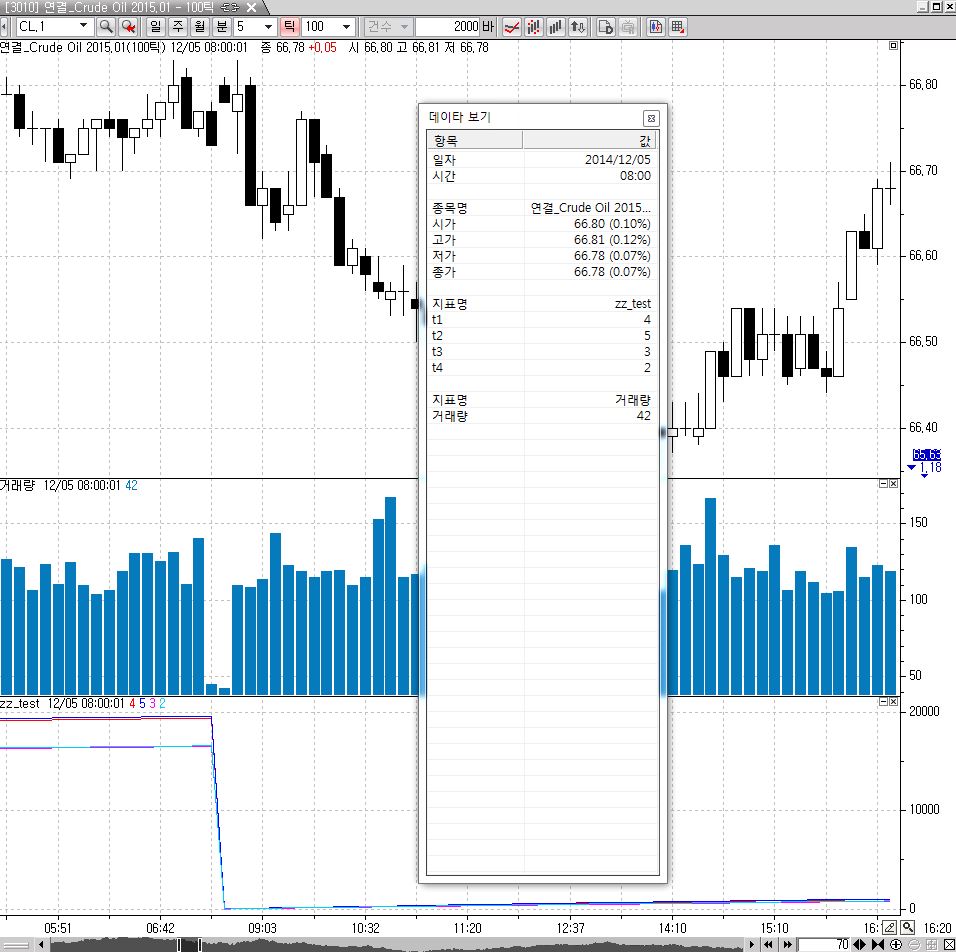Click the pencil drawing tool icon
This screenshot has height=952, width=956.
890,928
